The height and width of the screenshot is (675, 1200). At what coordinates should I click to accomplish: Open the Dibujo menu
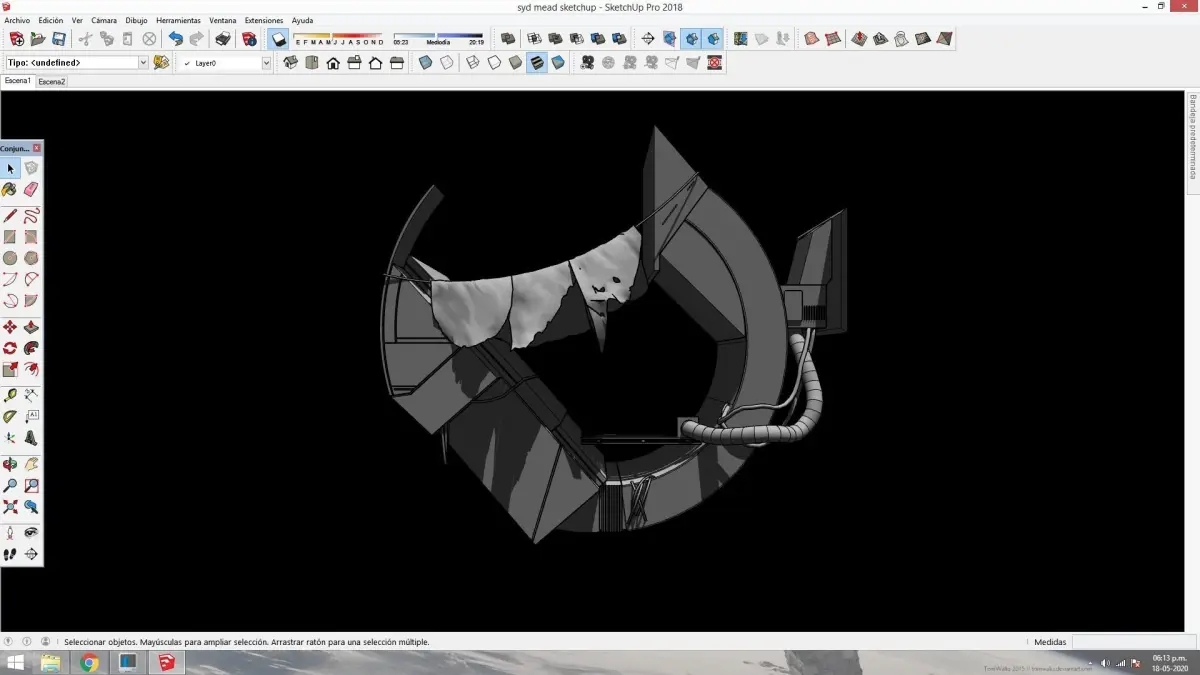coord(136,20)
